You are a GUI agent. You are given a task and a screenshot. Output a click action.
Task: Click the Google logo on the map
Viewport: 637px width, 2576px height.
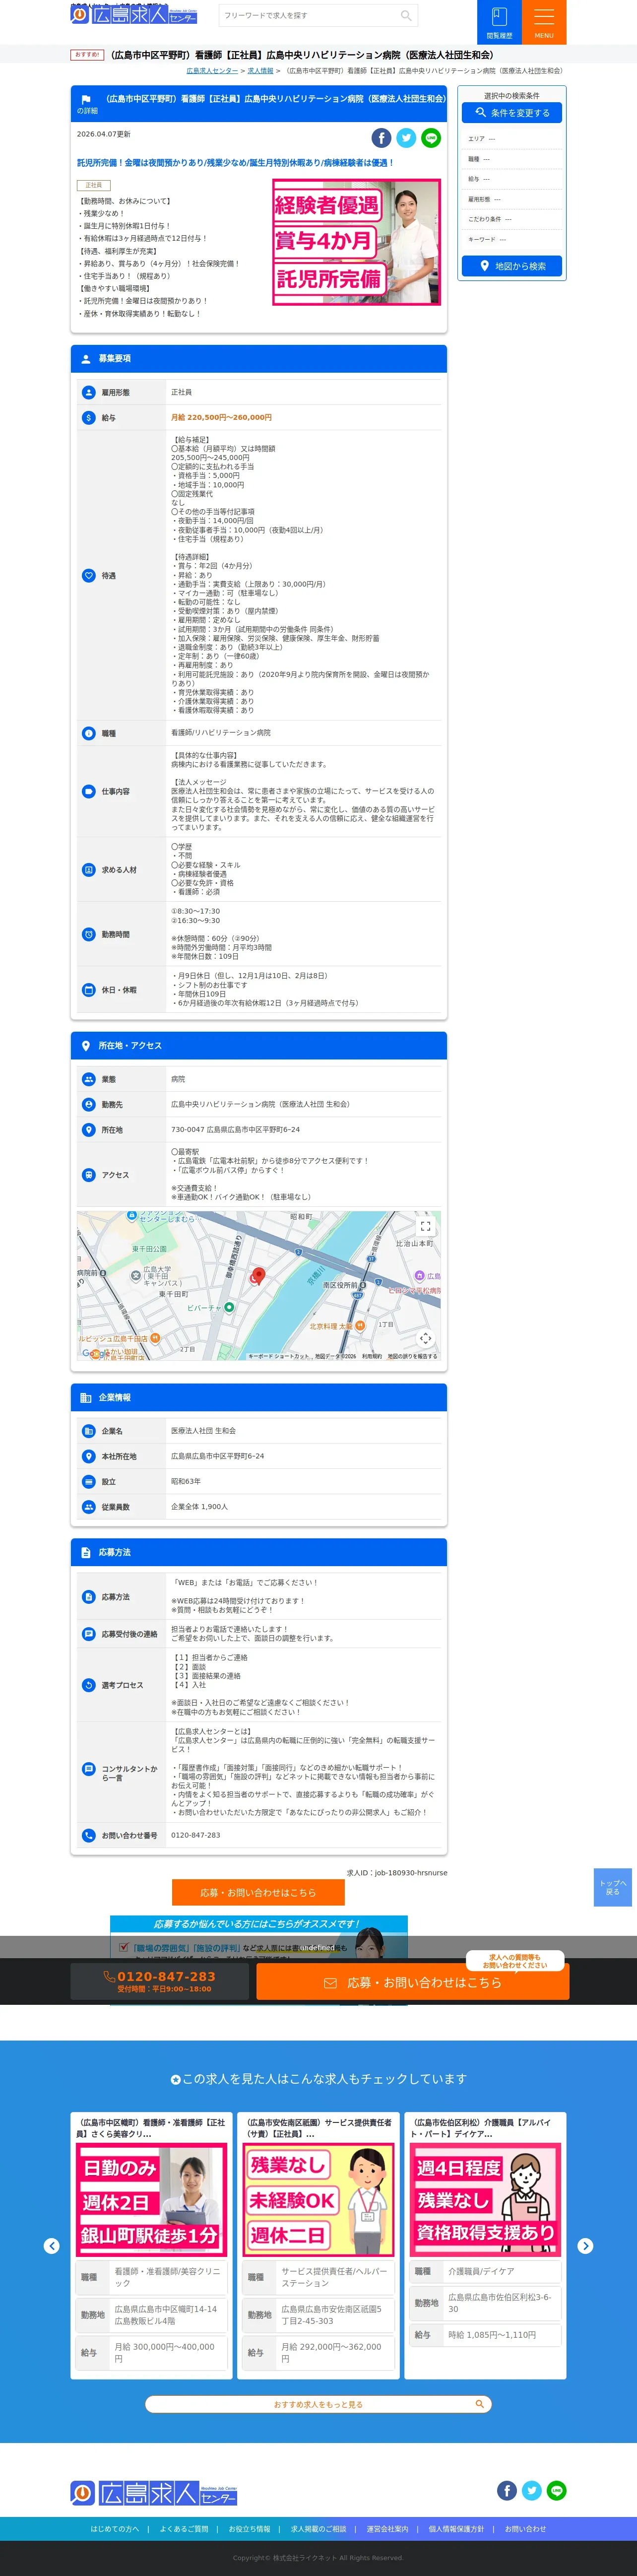click(96, 1353)
